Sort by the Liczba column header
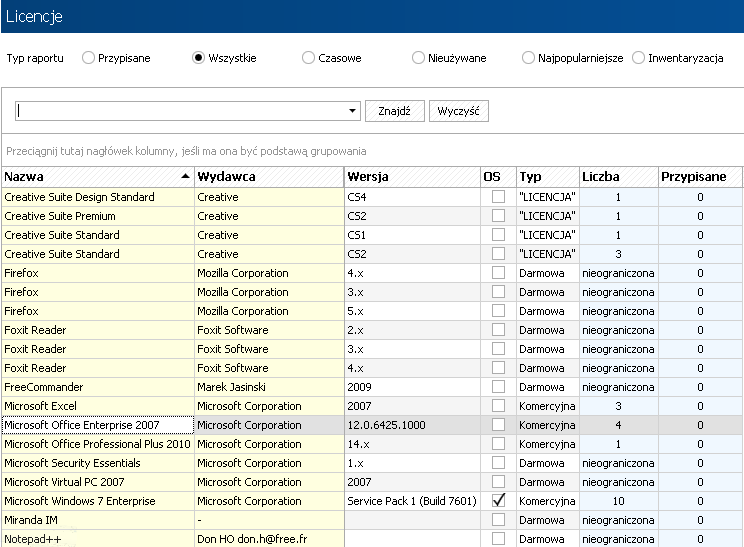744x547 pixels. pyautogui.click(x=619, y=176)
